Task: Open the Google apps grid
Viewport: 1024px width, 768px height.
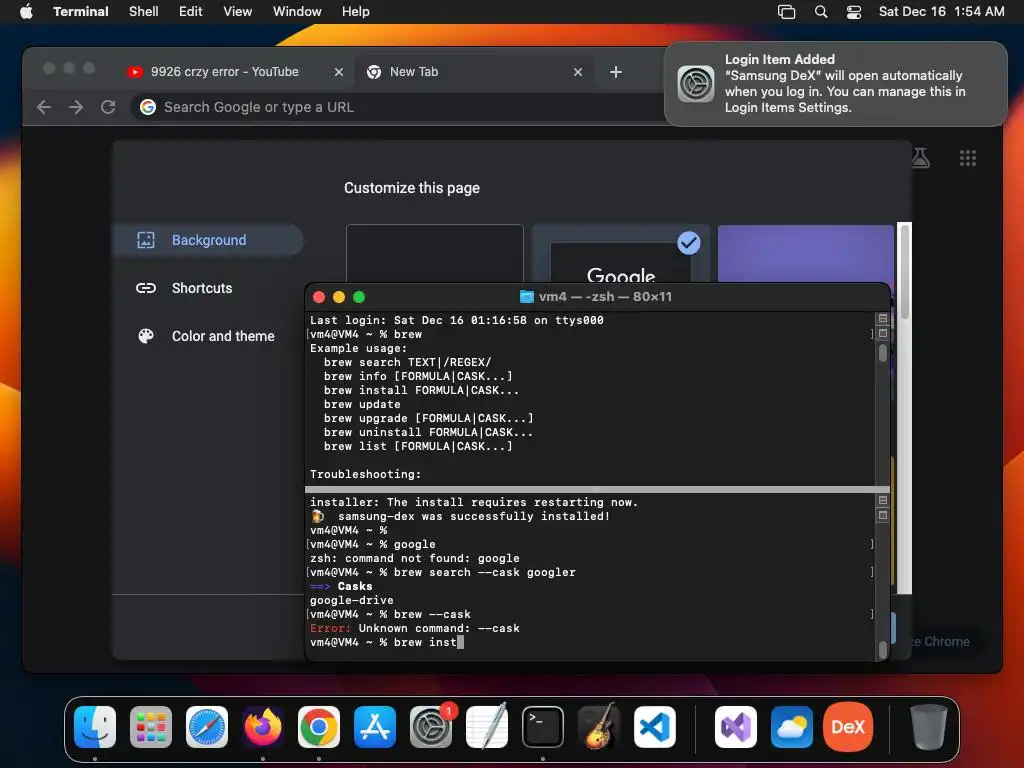Action: coord(967,158)
